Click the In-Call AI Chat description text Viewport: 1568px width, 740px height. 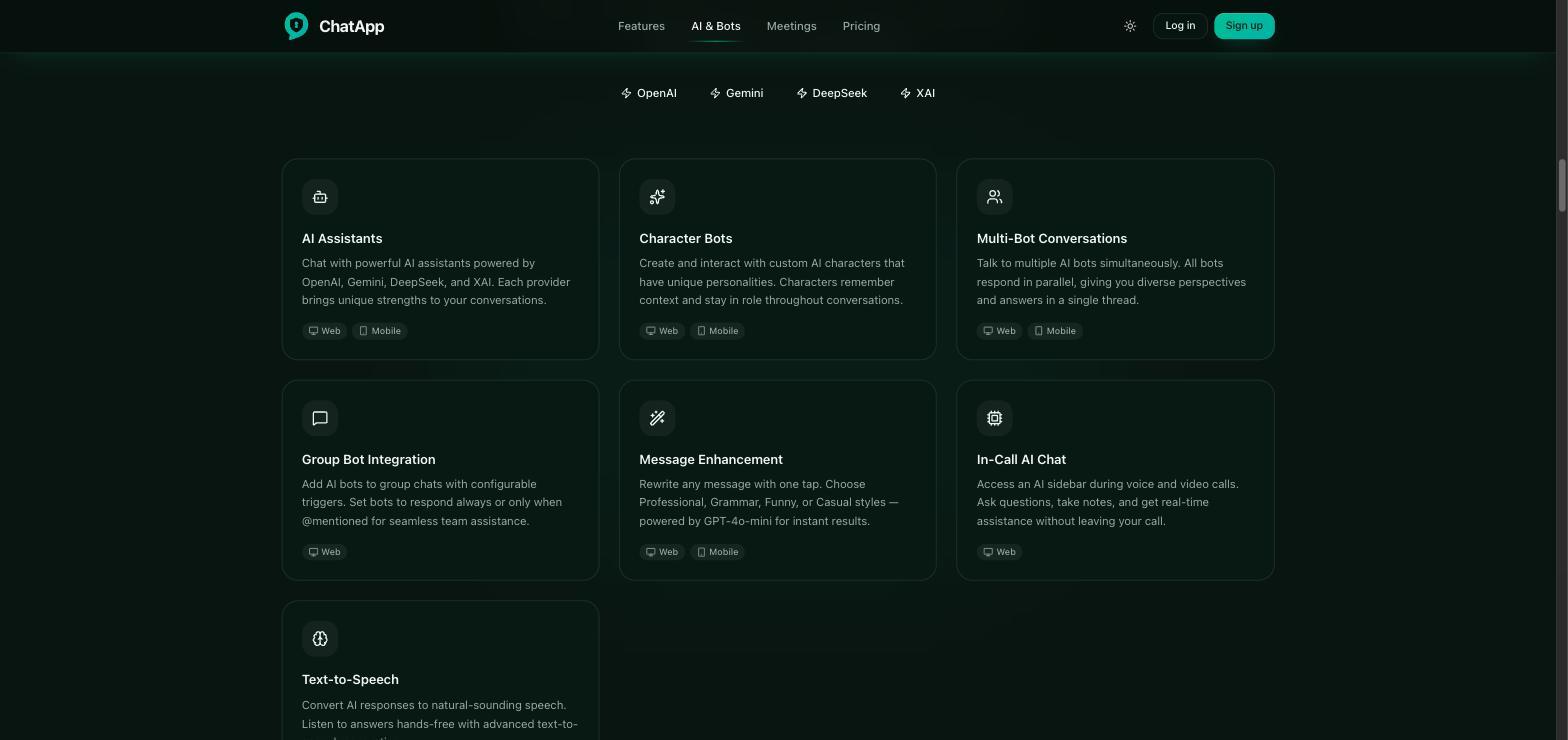click(1108, 503)
